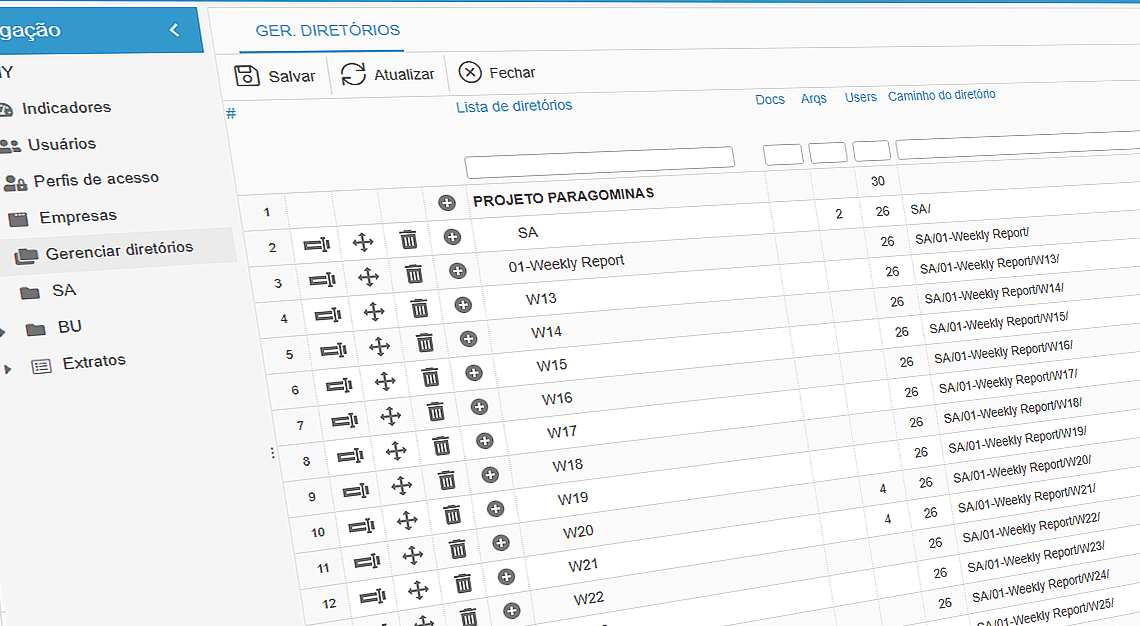
Task: Close the screen with Fechar
Action: click(497, 72)
